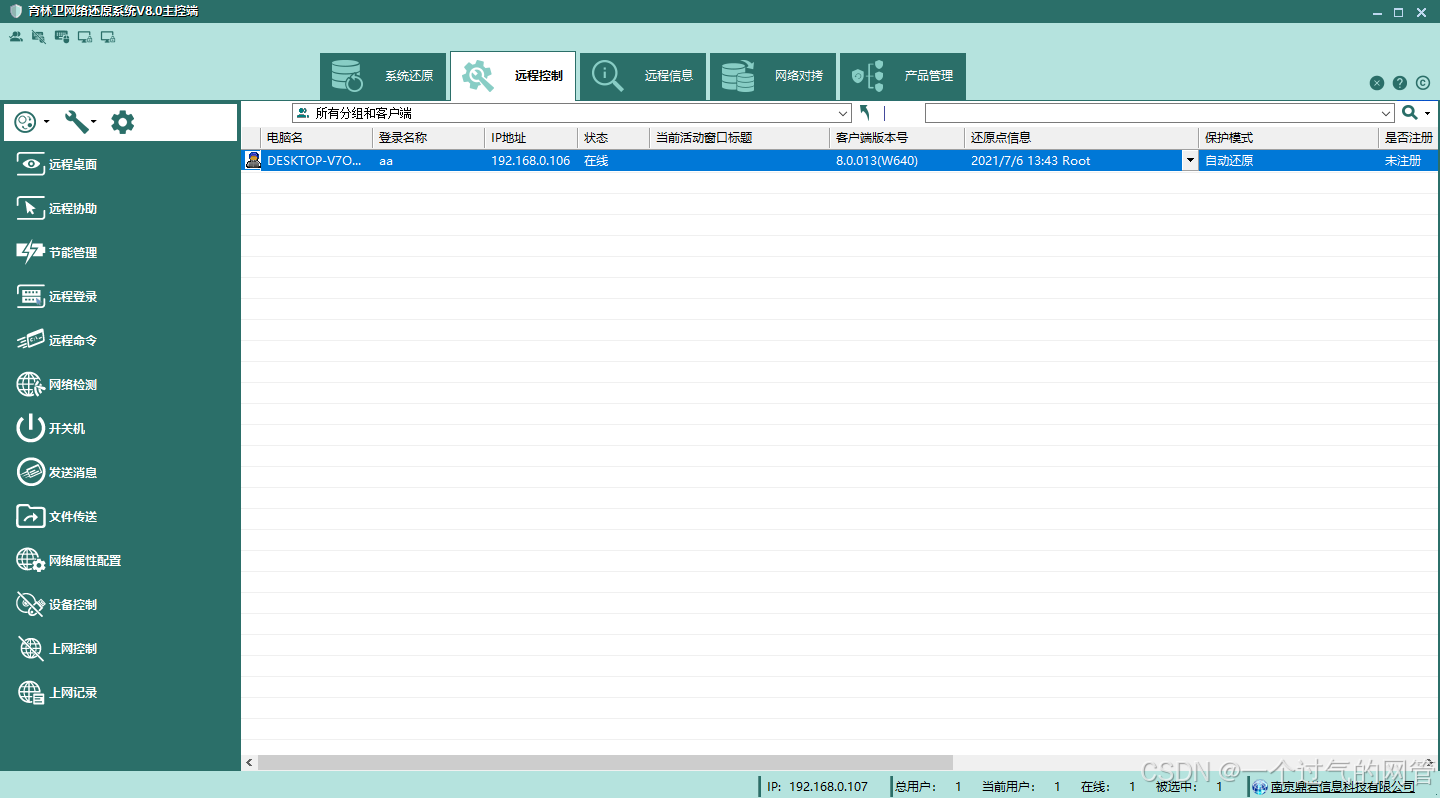Image resolution: width=1440 pixels, height=798 pixels.
Task: Click the 还原点信息 column header
Action: (1081, 138)
